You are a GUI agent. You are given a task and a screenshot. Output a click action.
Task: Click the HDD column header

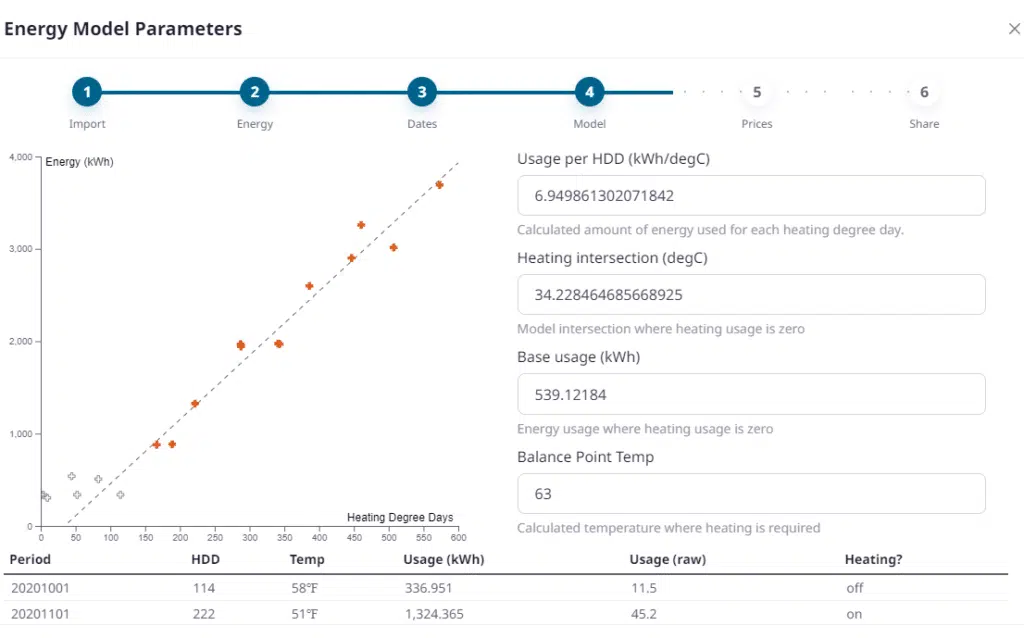click(x=205, y=560)
